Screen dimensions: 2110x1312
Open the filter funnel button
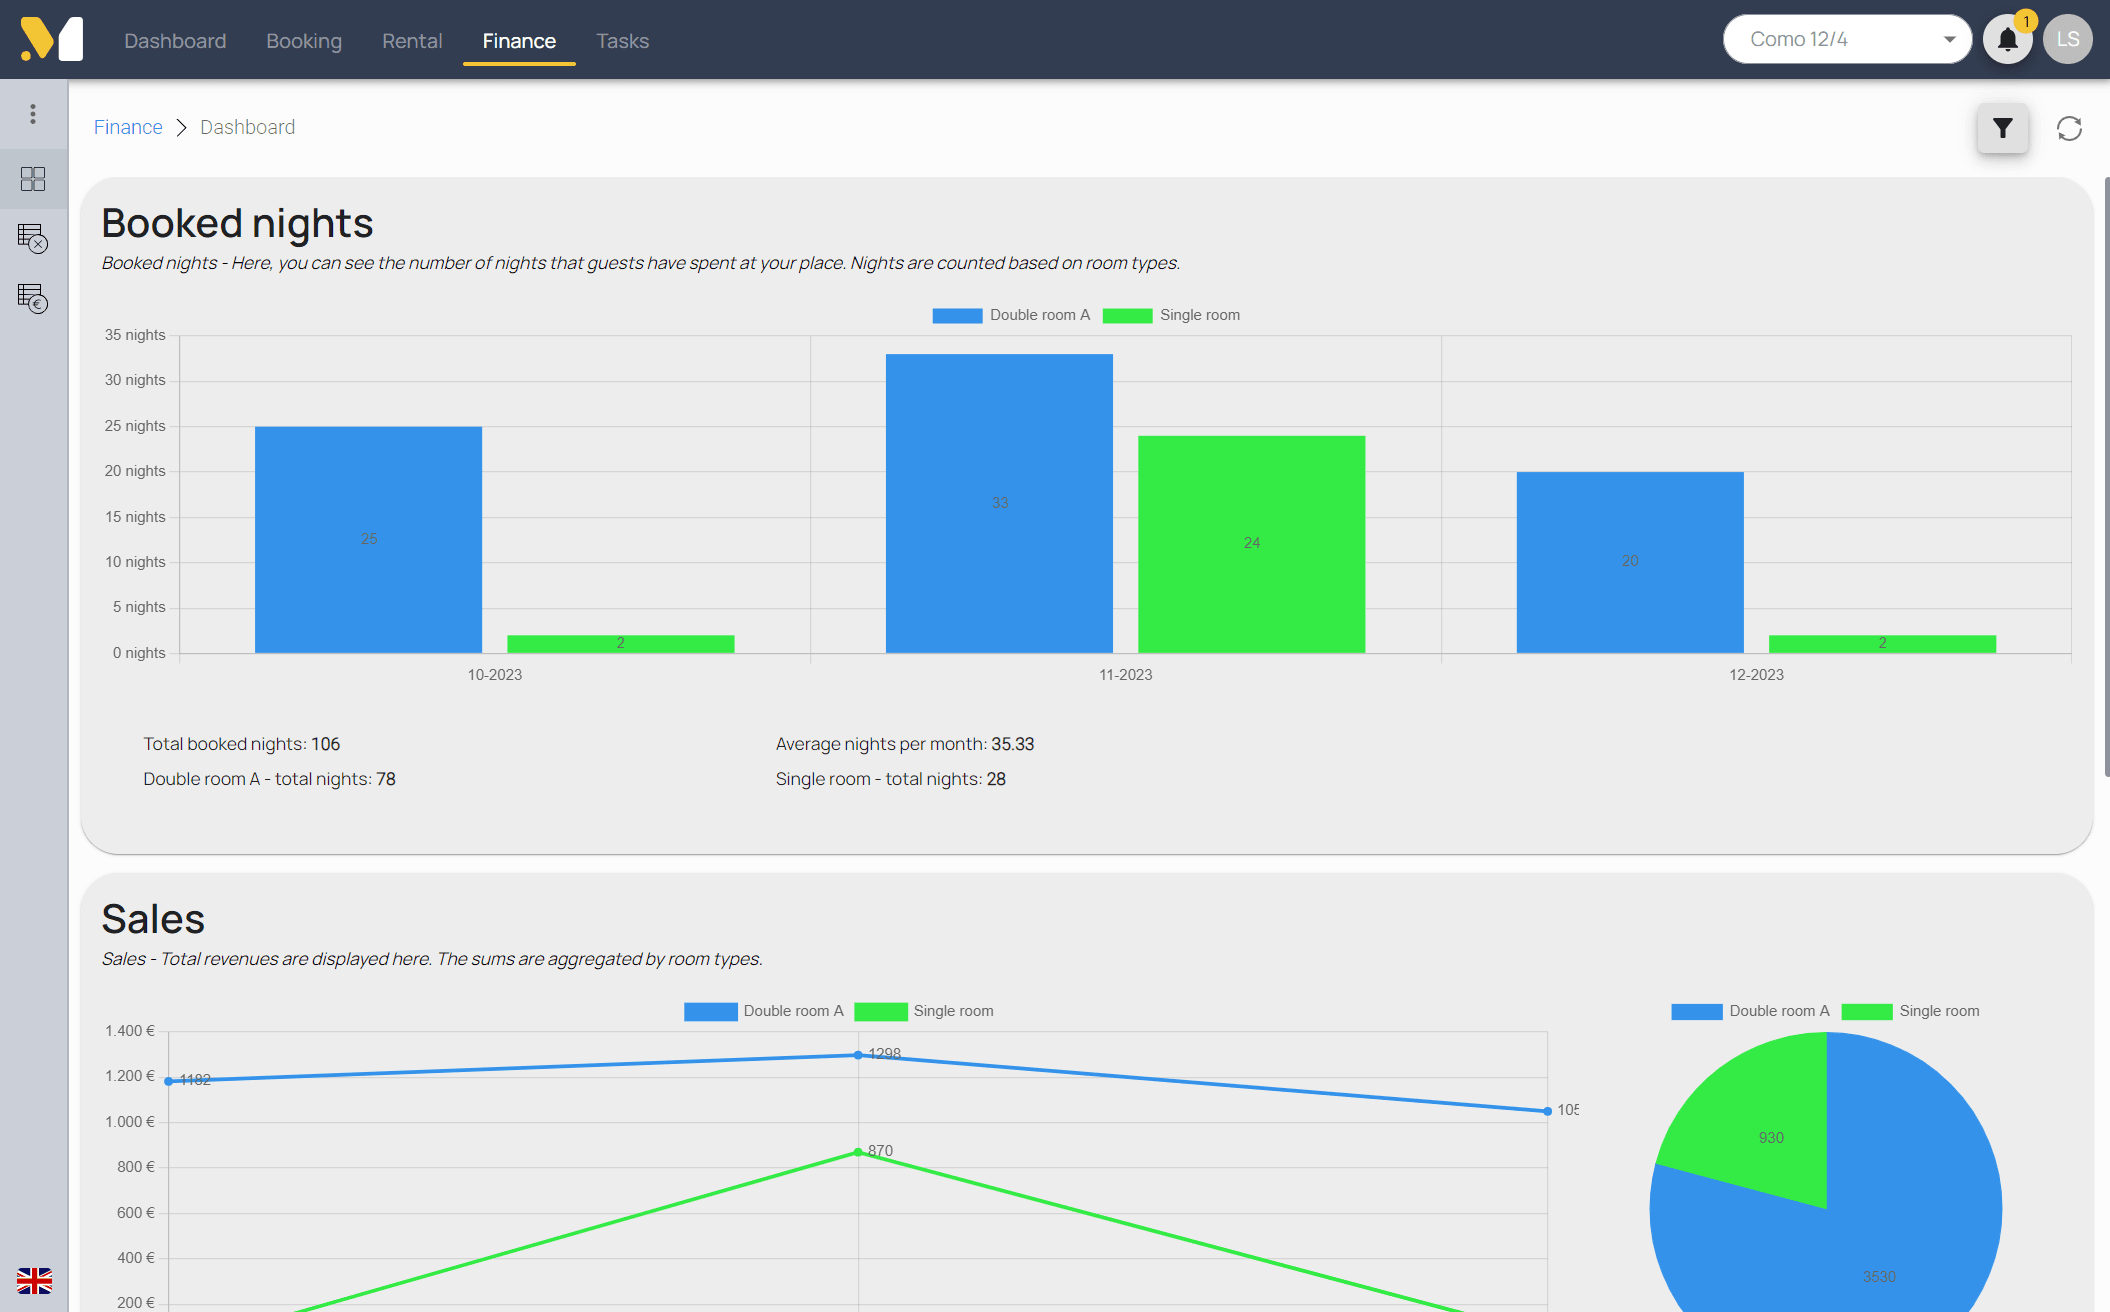click(2002, 128)
